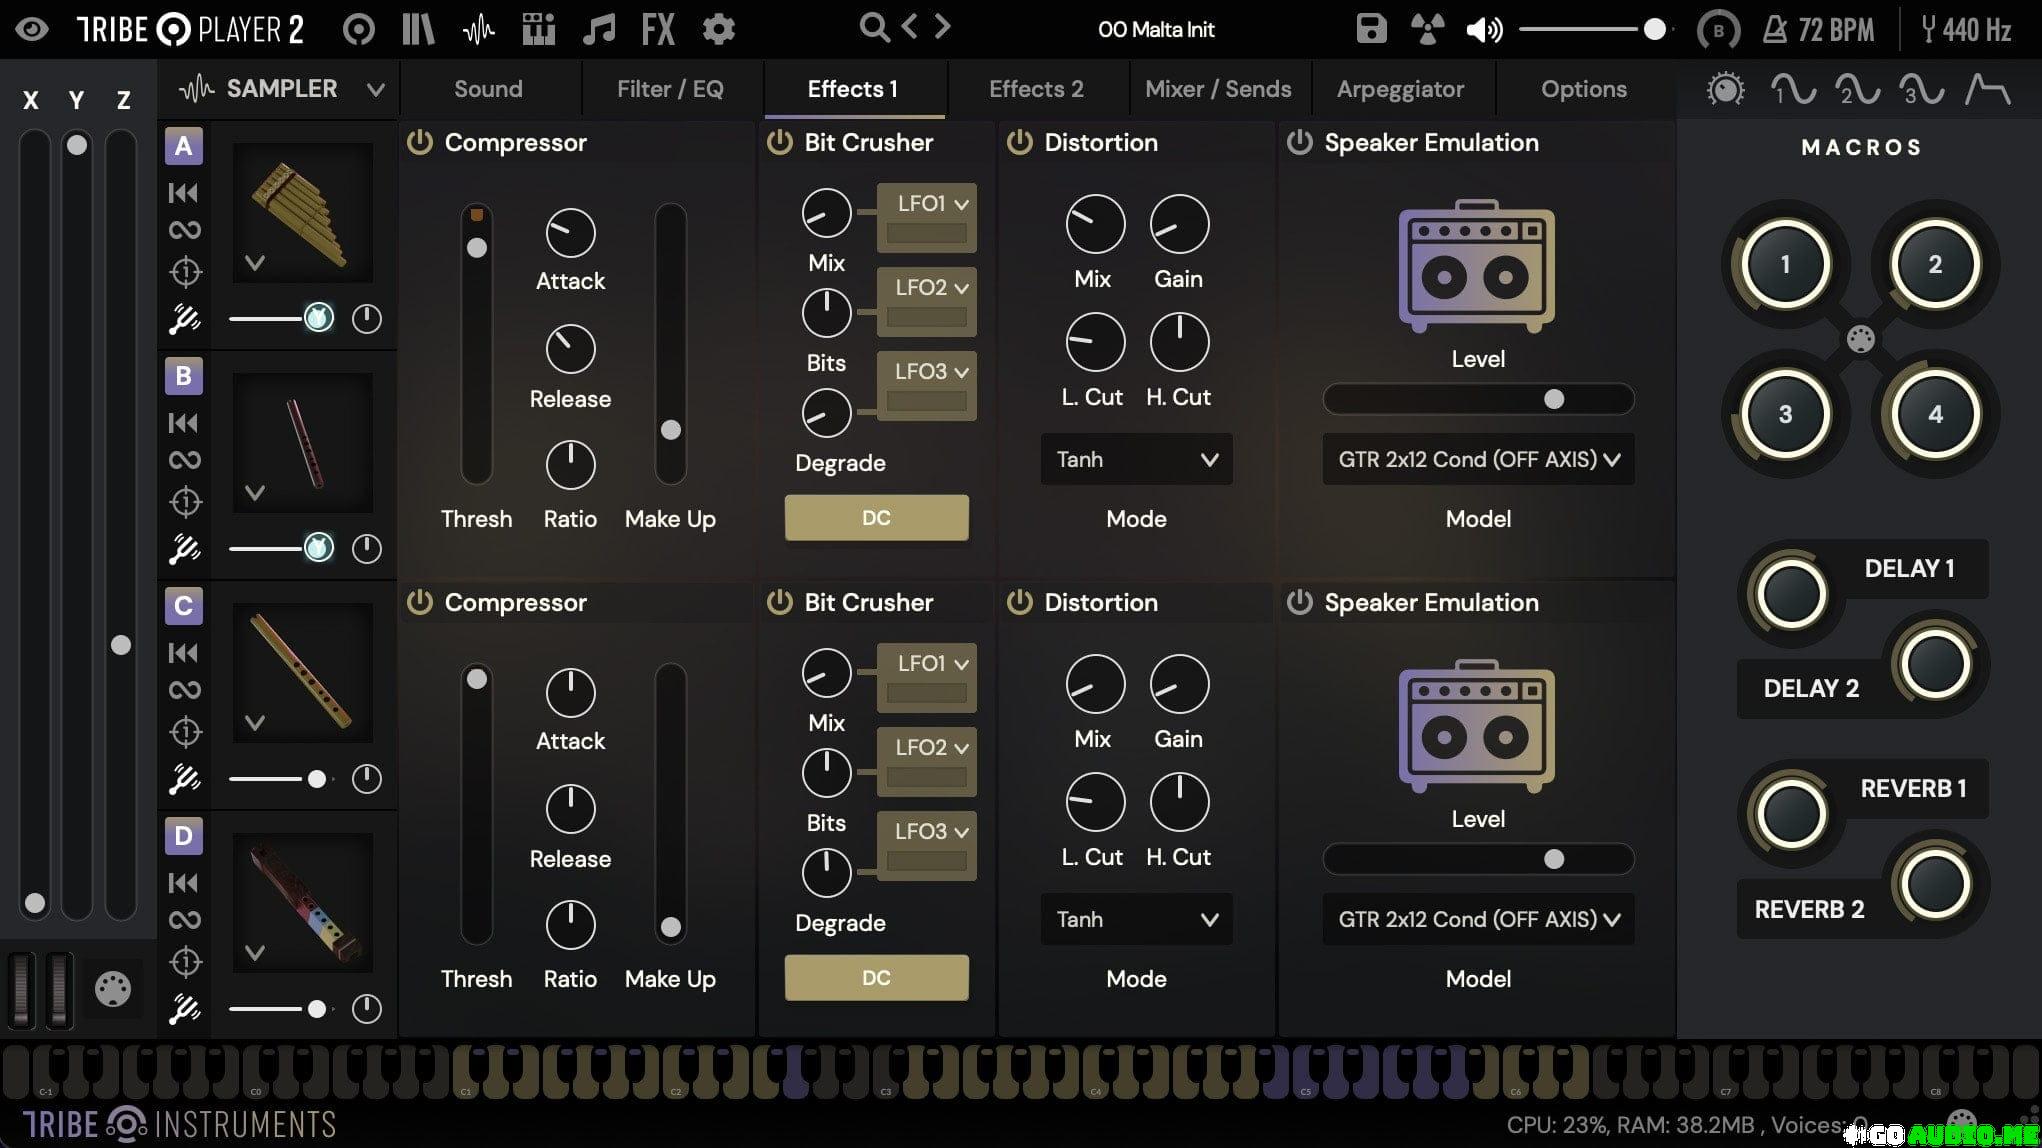Open the Arpeggiator tab
The width and height of the screenshot is (2042, 1148).
pyautogui.click(x=1400, y=89)
